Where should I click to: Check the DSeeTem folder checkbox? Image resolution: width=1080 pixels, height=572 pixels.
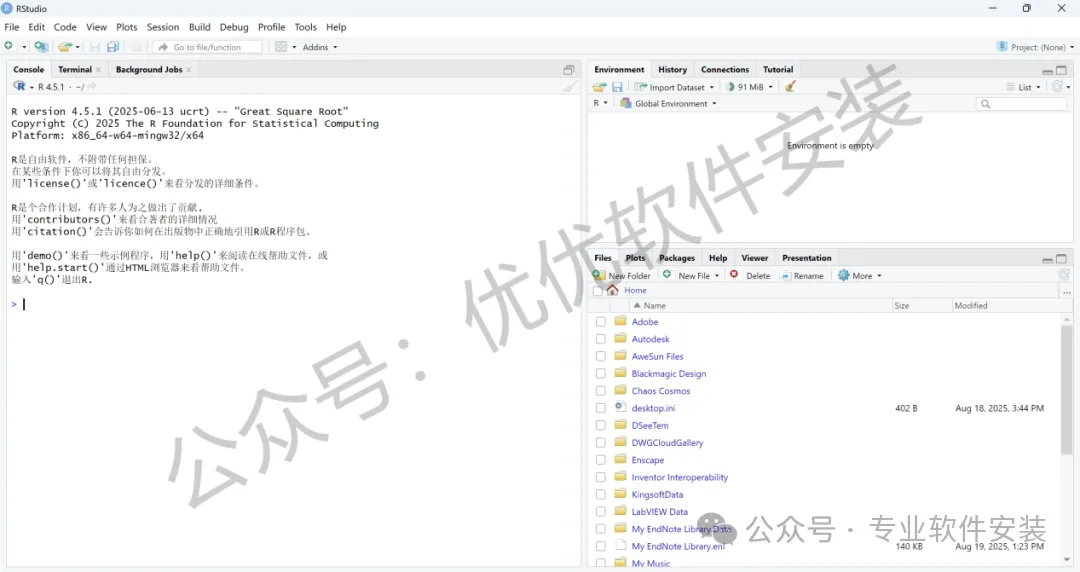coord(601,425)
